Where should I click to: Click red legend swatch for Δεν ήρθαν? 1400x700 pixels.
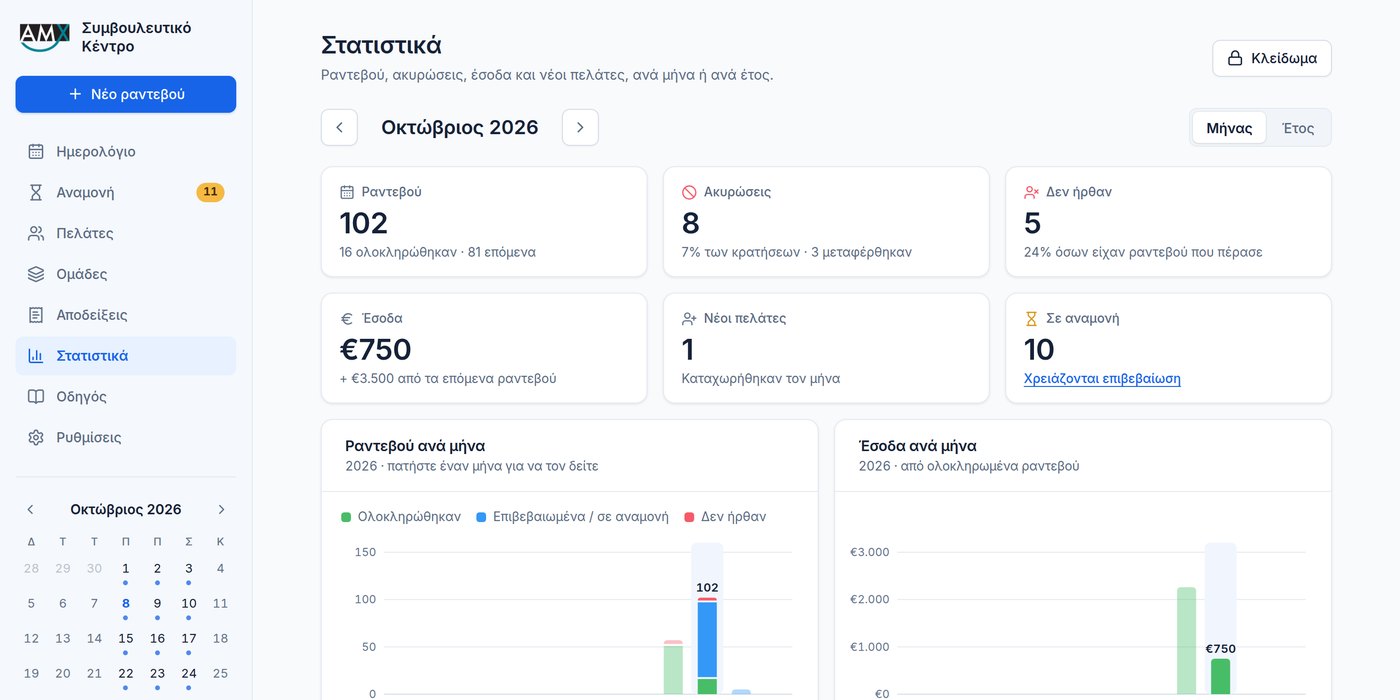tap(689, 517)
